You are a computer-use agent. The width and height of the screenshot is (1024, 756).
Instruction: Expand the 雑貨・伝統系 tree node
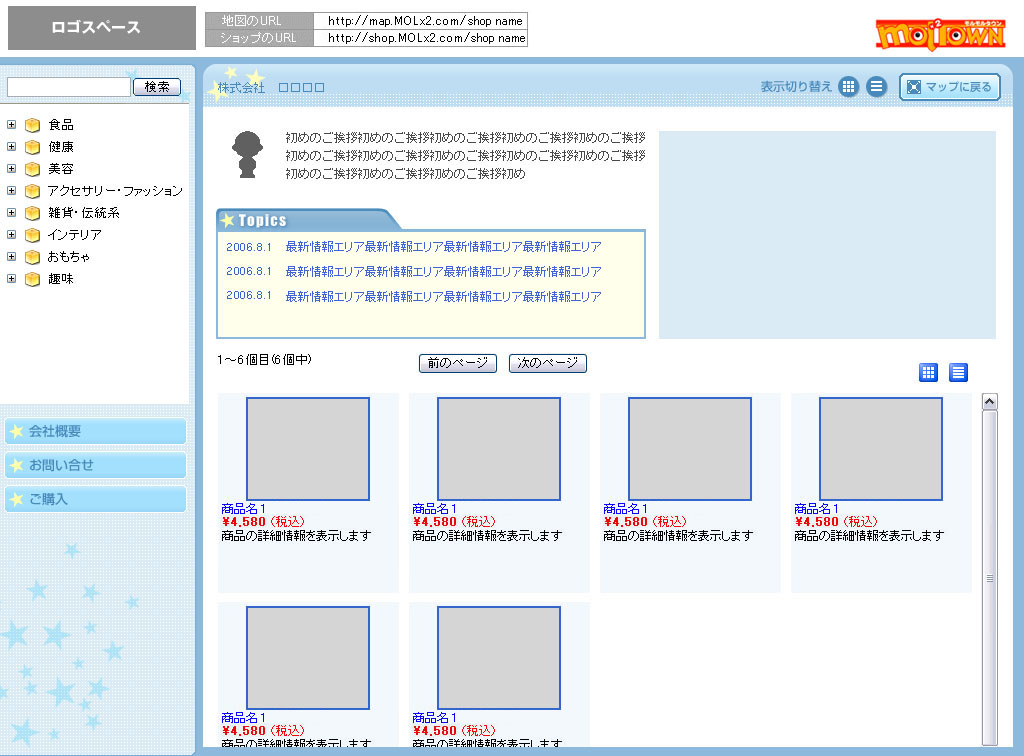tap(11, 212)
